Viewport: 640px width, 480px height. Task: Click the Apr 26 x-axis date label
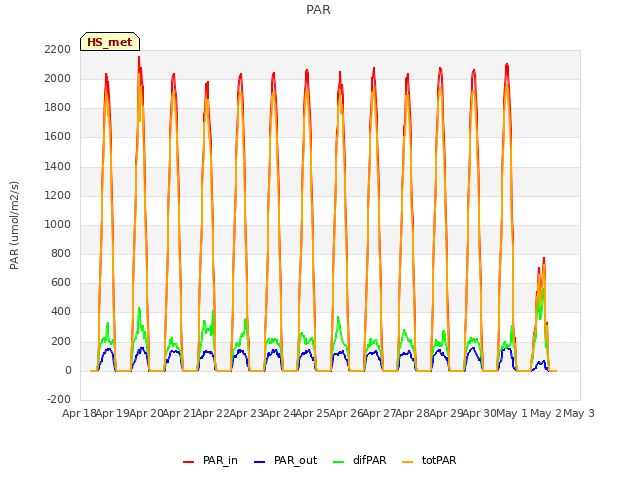pos(346,413)
